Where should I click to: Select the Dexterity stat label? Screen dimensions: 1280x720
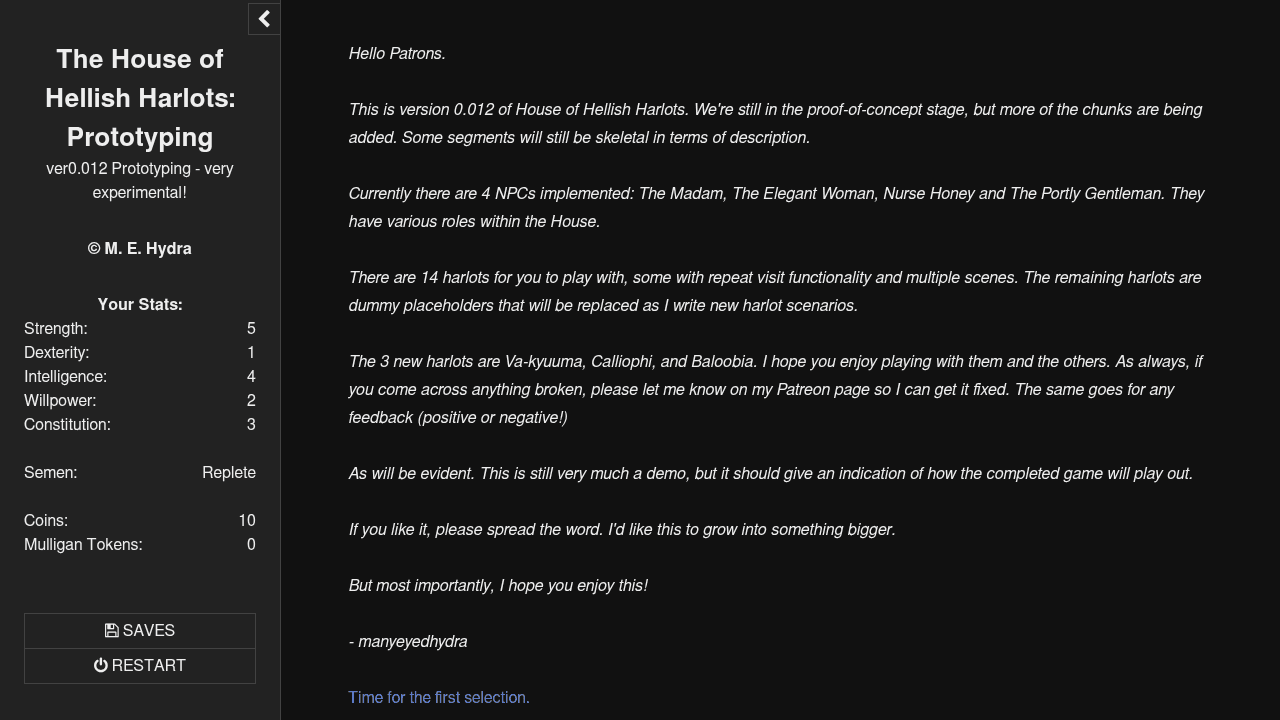57,352
